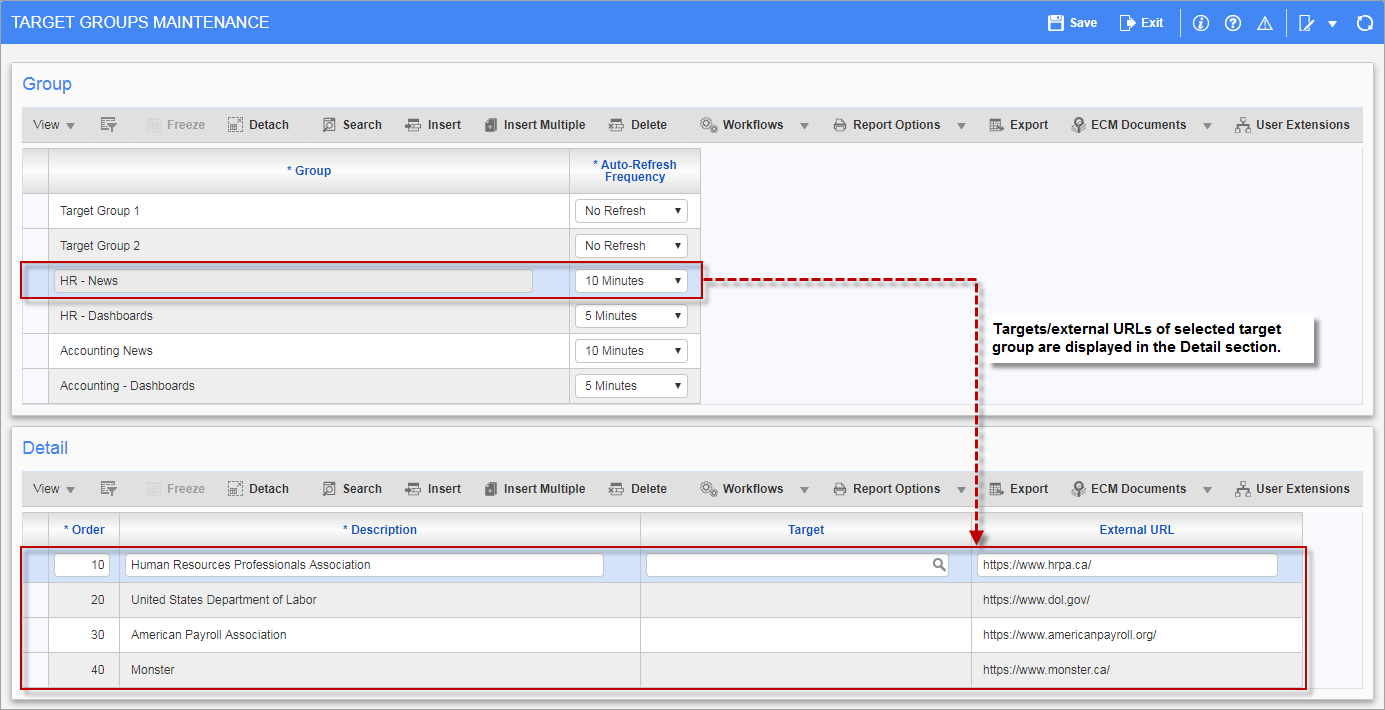The image size is (1385, 710).
Task: Select the Accounting - Dashboards group row
Action: pos(300,386)
